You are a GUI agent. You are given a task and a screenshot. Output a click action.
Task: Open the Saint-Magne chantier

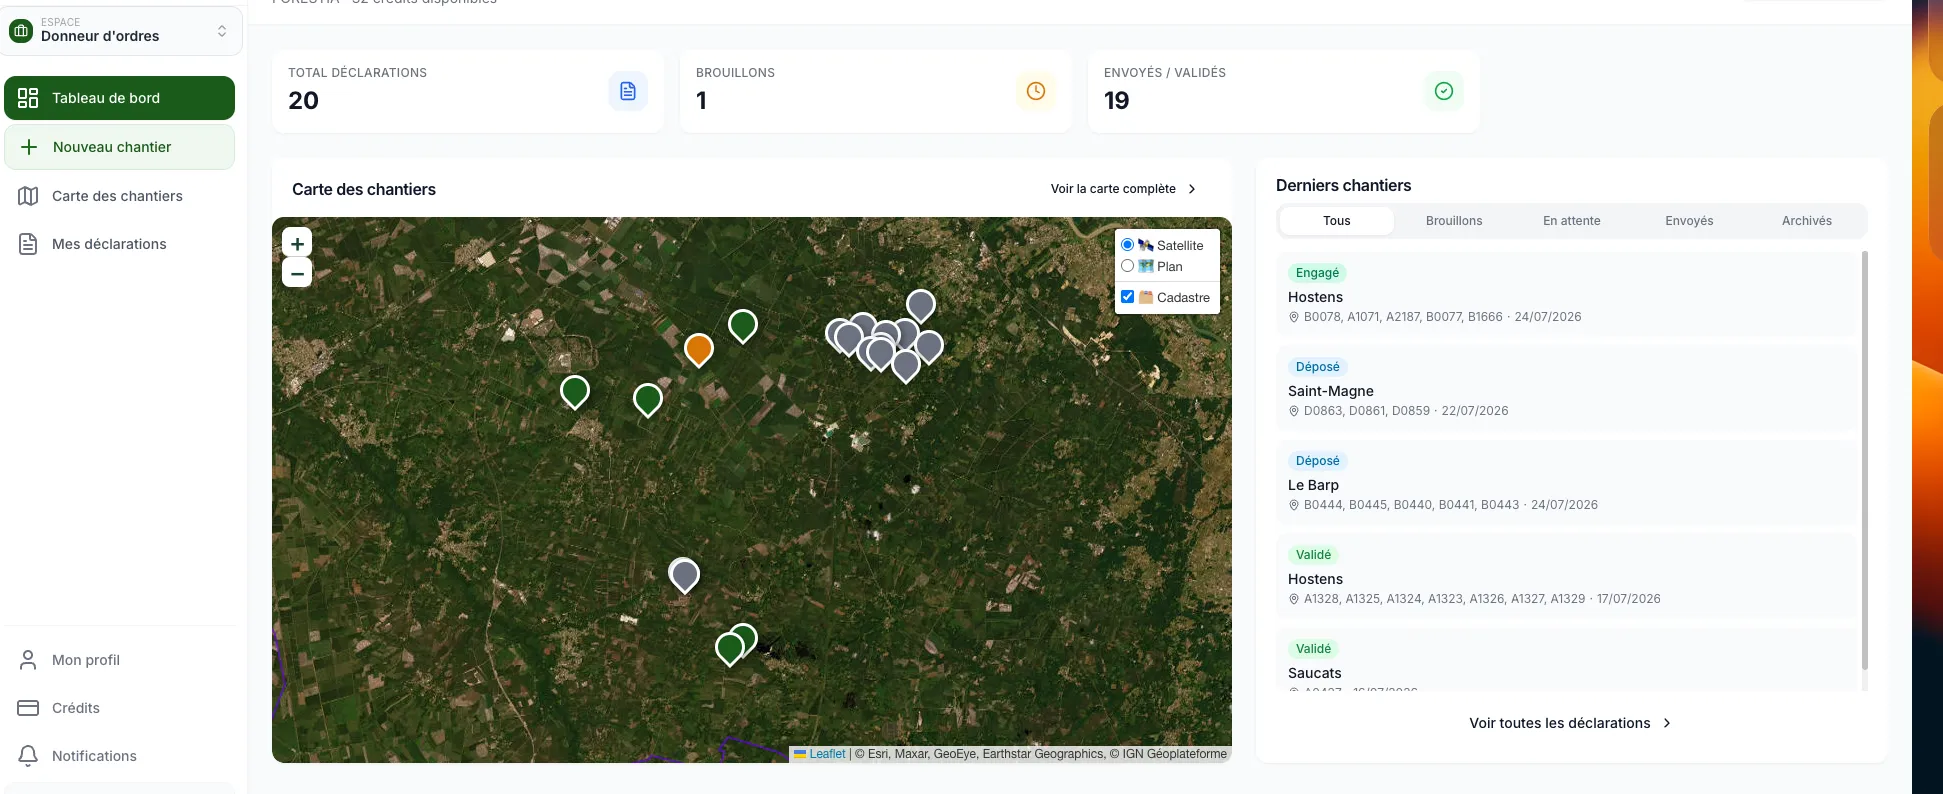click(x=1566, y=389)
